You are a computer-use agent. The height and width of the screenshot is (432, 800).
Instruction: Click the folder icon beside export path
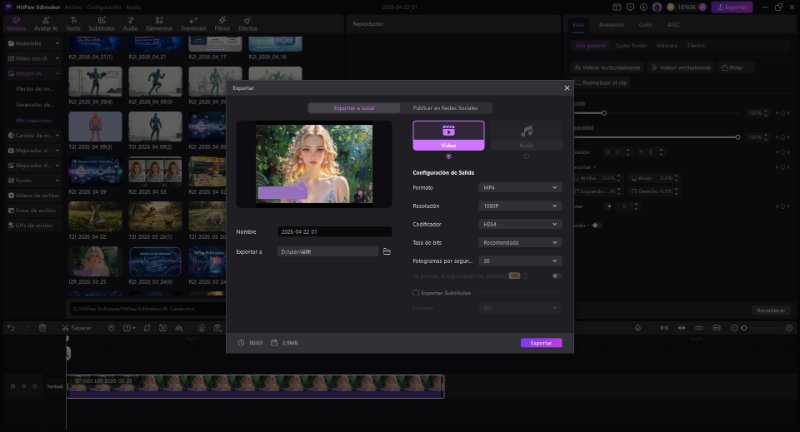click(387, 251)
